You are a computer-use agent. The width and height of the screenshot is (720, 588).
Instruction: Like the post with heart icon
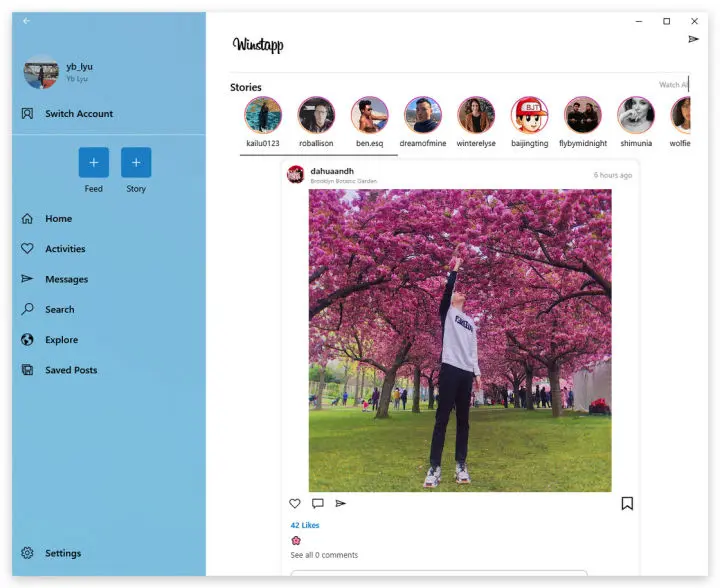(x=295, y=504)
